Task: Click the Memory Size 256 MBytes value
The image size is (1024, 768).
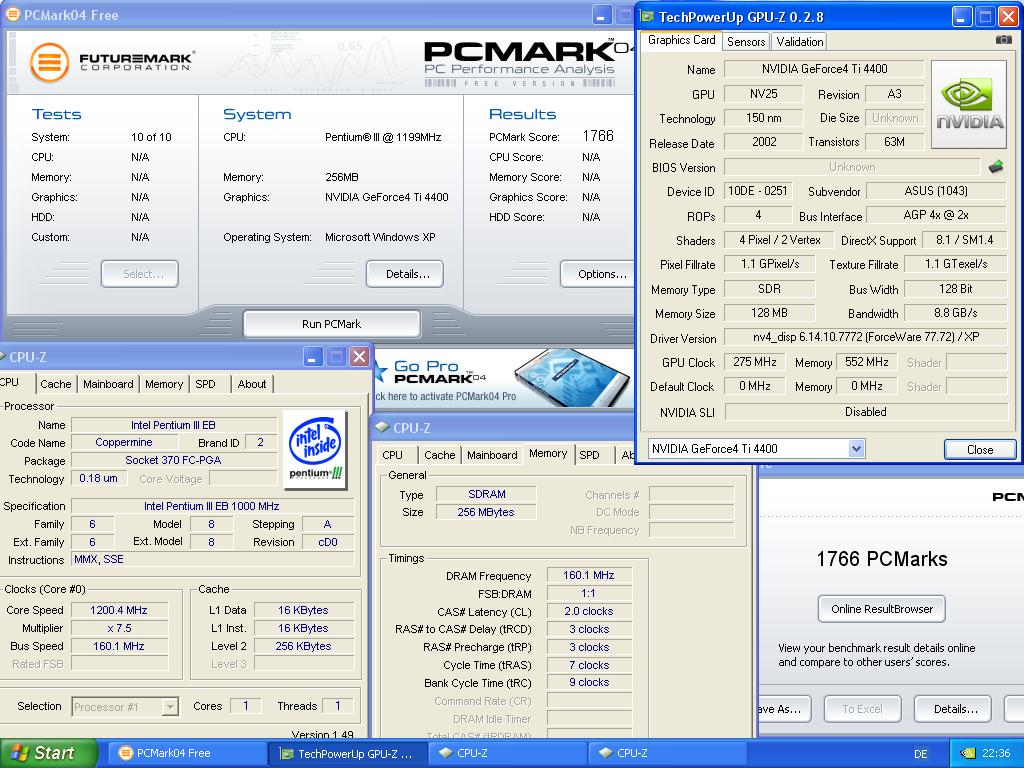Action: pyautogui.click(x=486, y=512)
